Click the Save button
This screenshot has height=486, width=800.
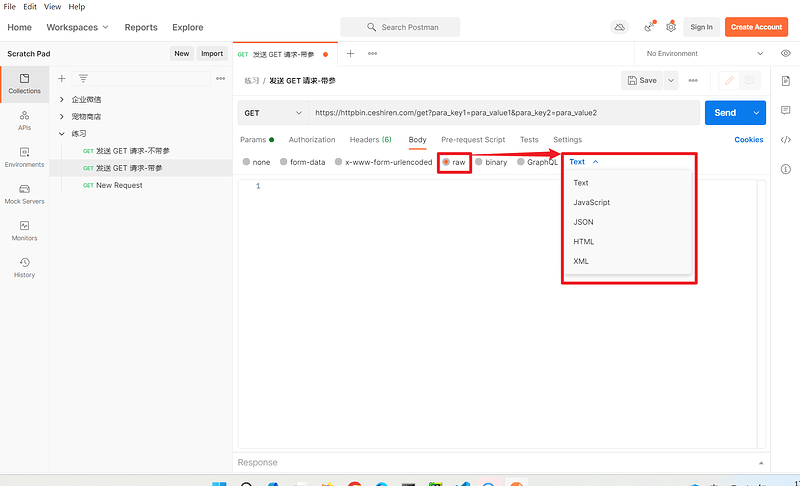[642, 81]
